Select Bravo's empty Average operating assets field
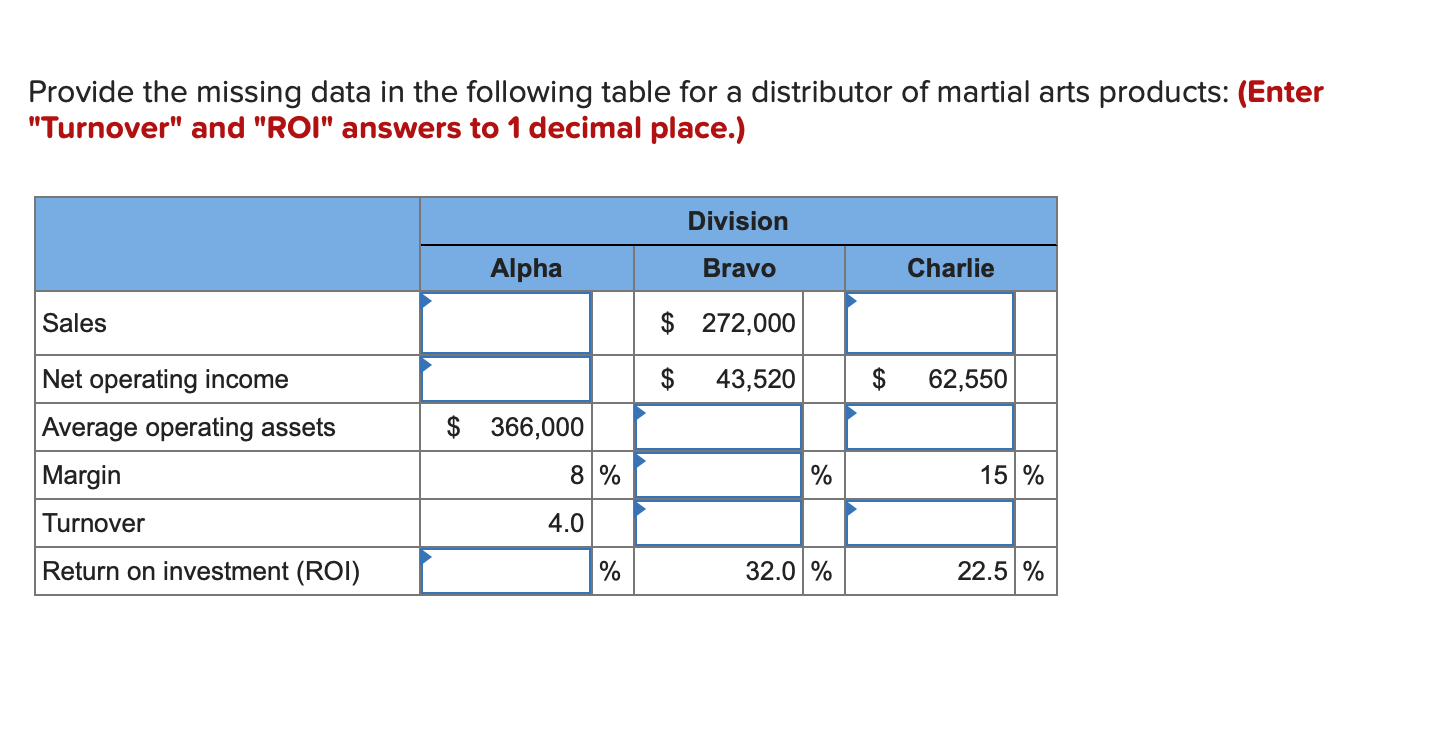 coord(718,426)
